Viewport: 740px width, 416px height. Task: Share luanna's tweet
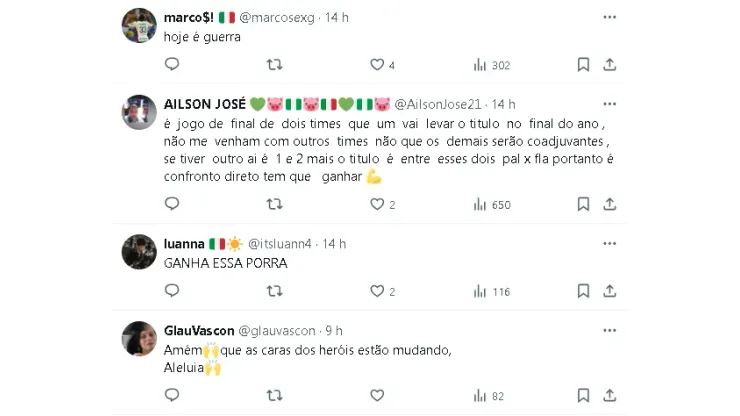coord(610,292)
